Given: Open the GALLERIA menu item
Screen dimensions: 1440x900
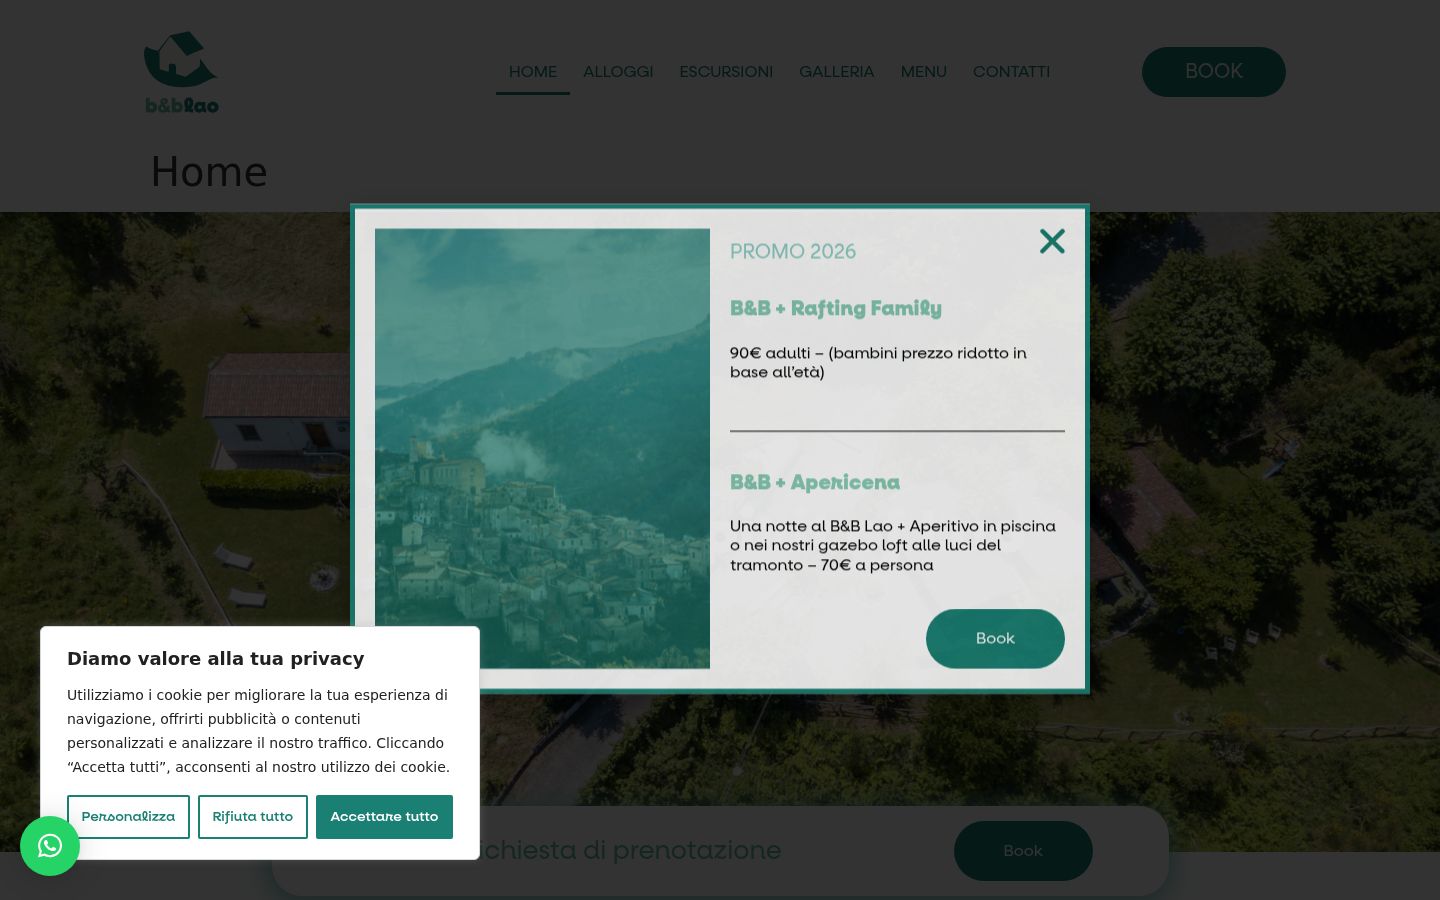Looking at the screenshot, I should pyautogui.click(x=837, y=72).
